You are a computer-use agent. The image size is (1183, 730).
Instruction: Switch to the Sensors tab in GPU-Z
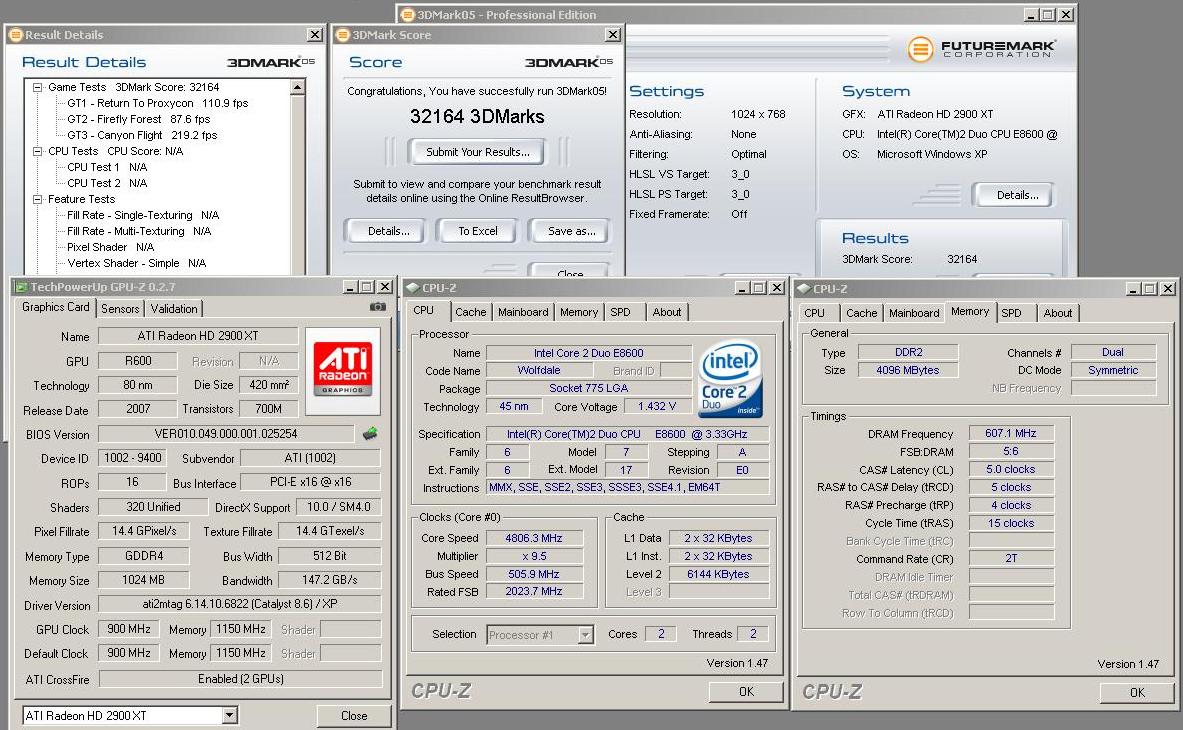(120, 308)
